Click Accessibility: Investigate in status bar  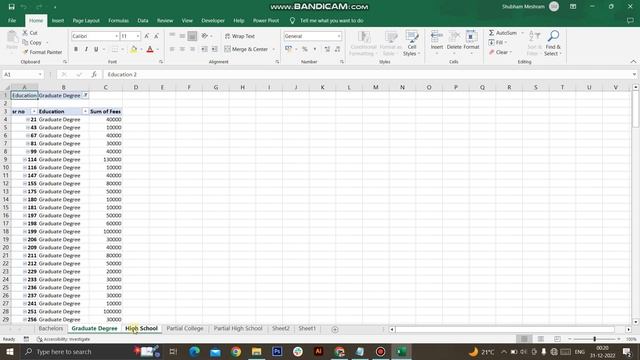63,339
